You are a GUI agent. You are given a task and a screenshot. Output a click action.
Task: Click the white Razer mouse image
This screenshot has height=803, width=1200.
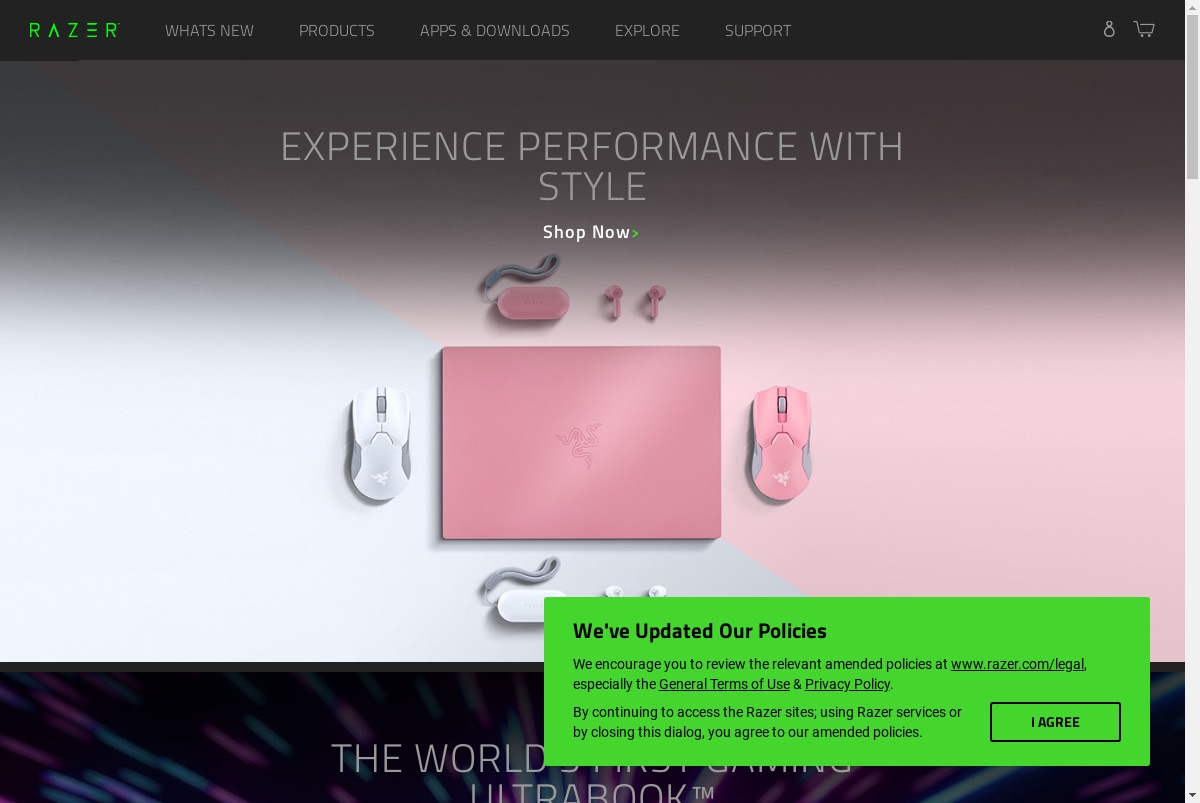coord(381,444)
